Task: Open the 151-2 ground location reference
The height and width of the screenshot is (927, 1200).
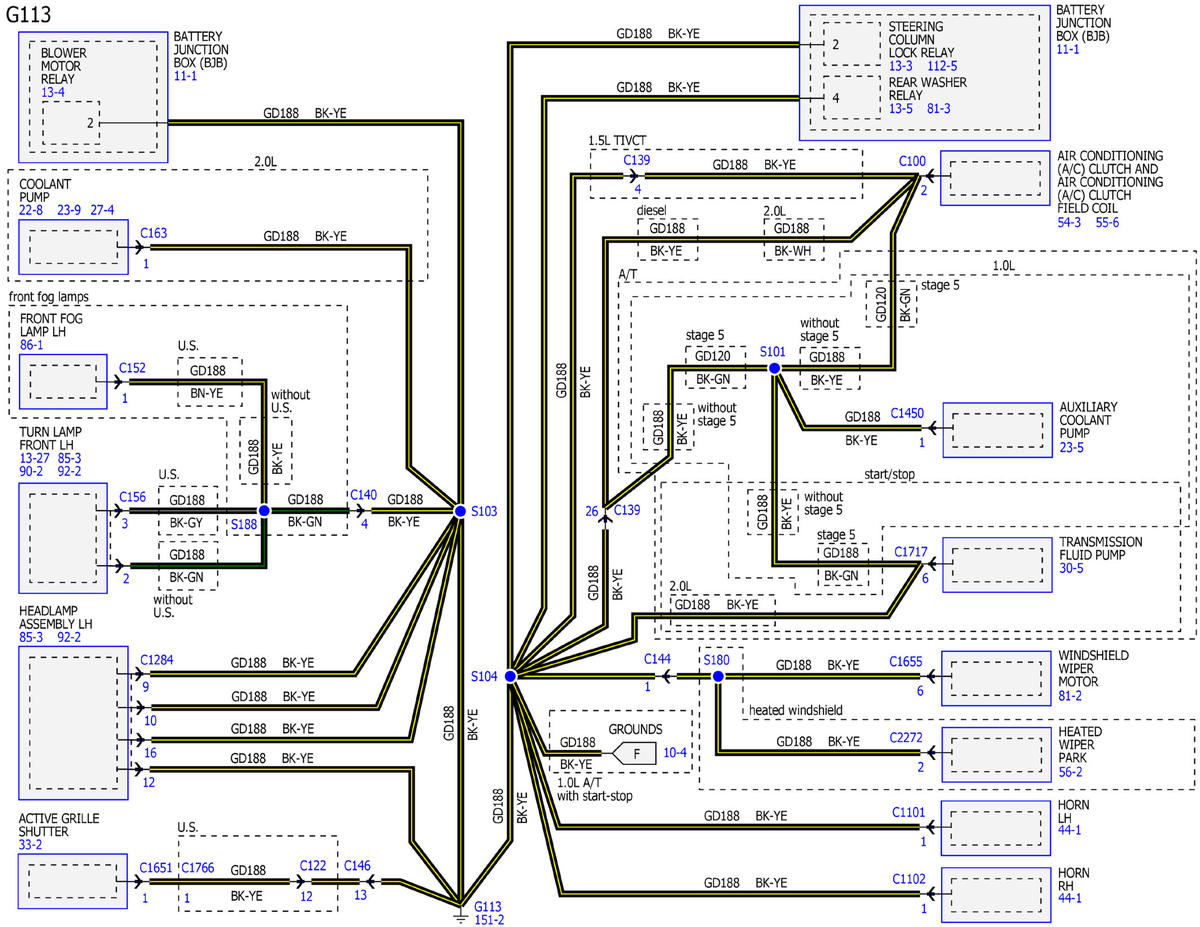Action: (488, 919)
